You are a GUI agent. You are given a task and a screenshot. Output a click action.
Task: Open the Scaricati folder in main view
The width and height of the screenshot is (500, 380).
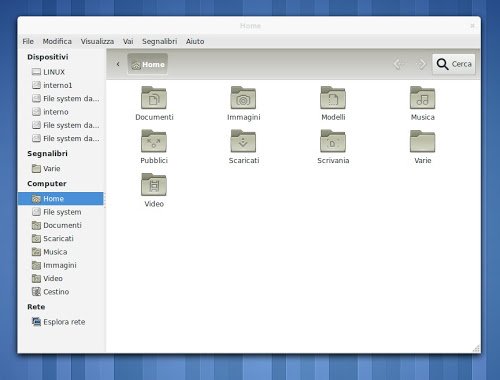coord(243,141)
